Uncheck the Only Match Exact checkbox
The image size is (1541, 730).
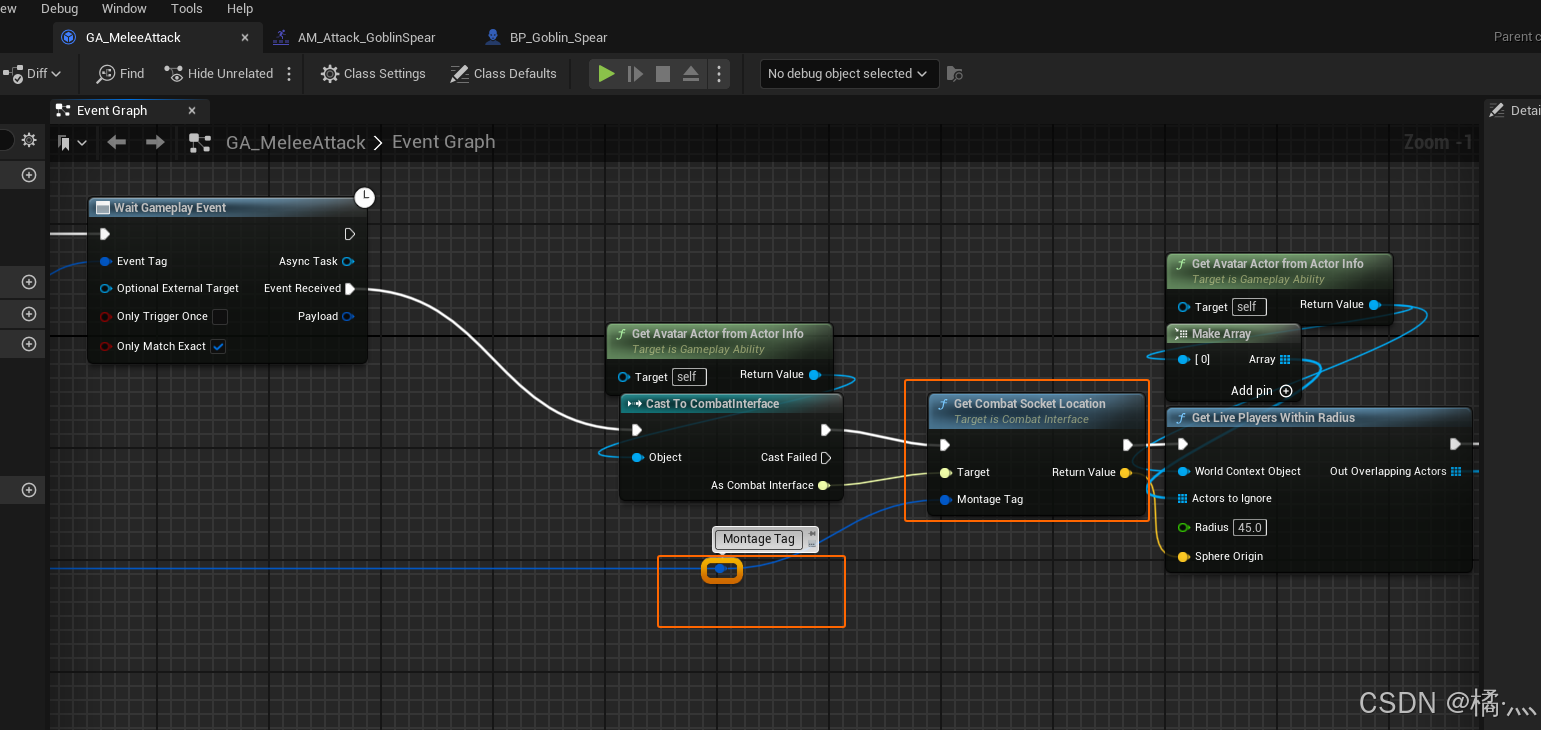coord(218,347)
